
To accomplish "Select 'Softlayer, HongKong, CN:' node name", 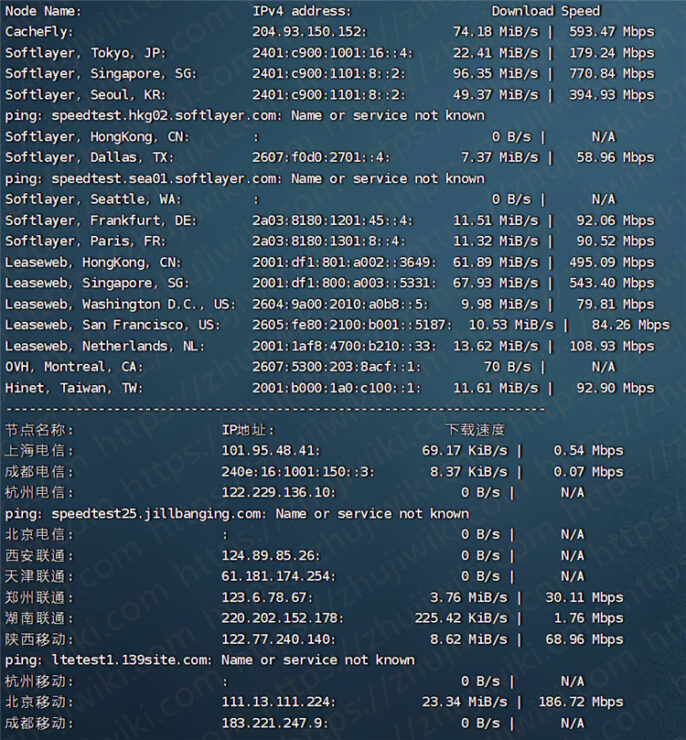I will (x=97, y=137).
